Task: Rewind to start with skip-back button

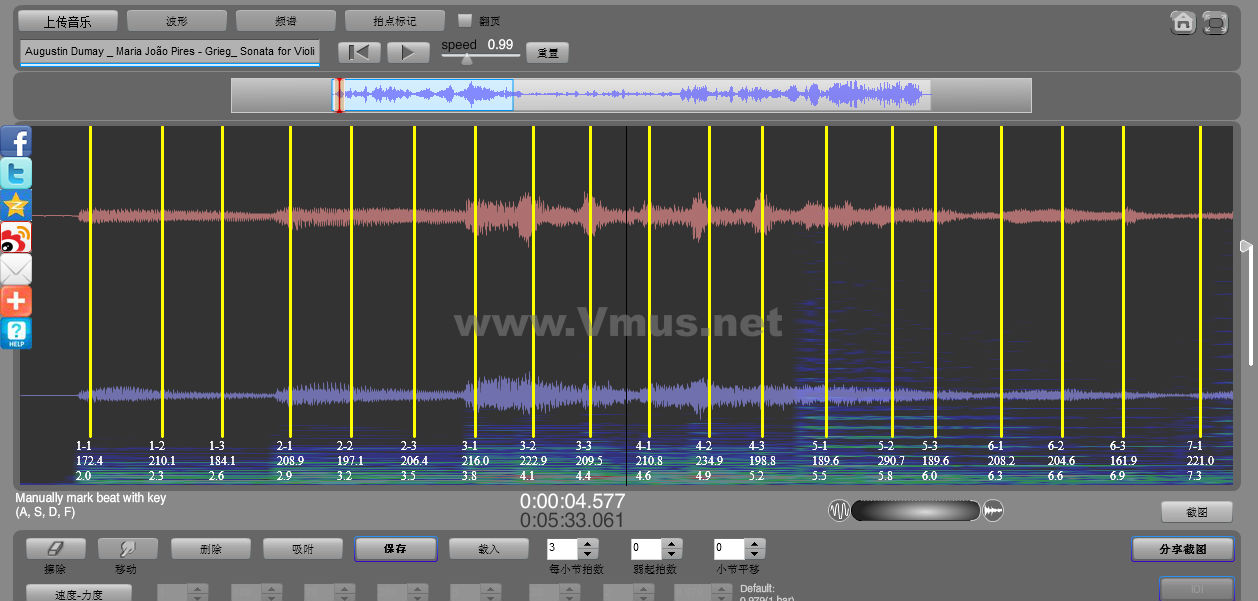Action: [359, 53]
